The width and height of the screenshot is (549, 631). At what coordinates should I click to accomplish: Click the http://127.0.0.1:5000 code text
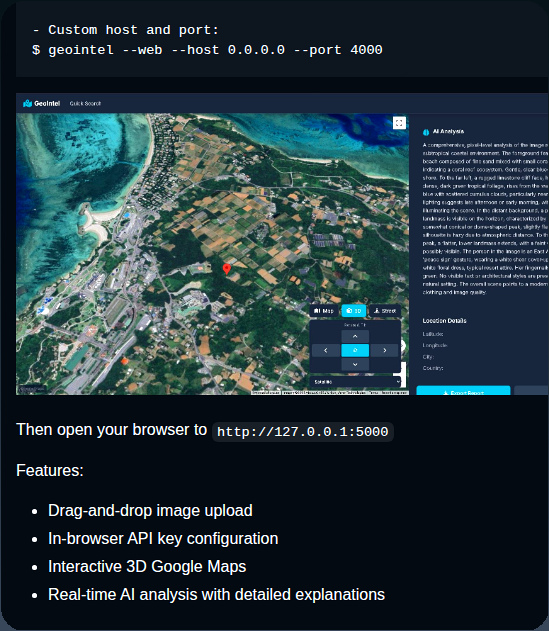coord(303,432)
